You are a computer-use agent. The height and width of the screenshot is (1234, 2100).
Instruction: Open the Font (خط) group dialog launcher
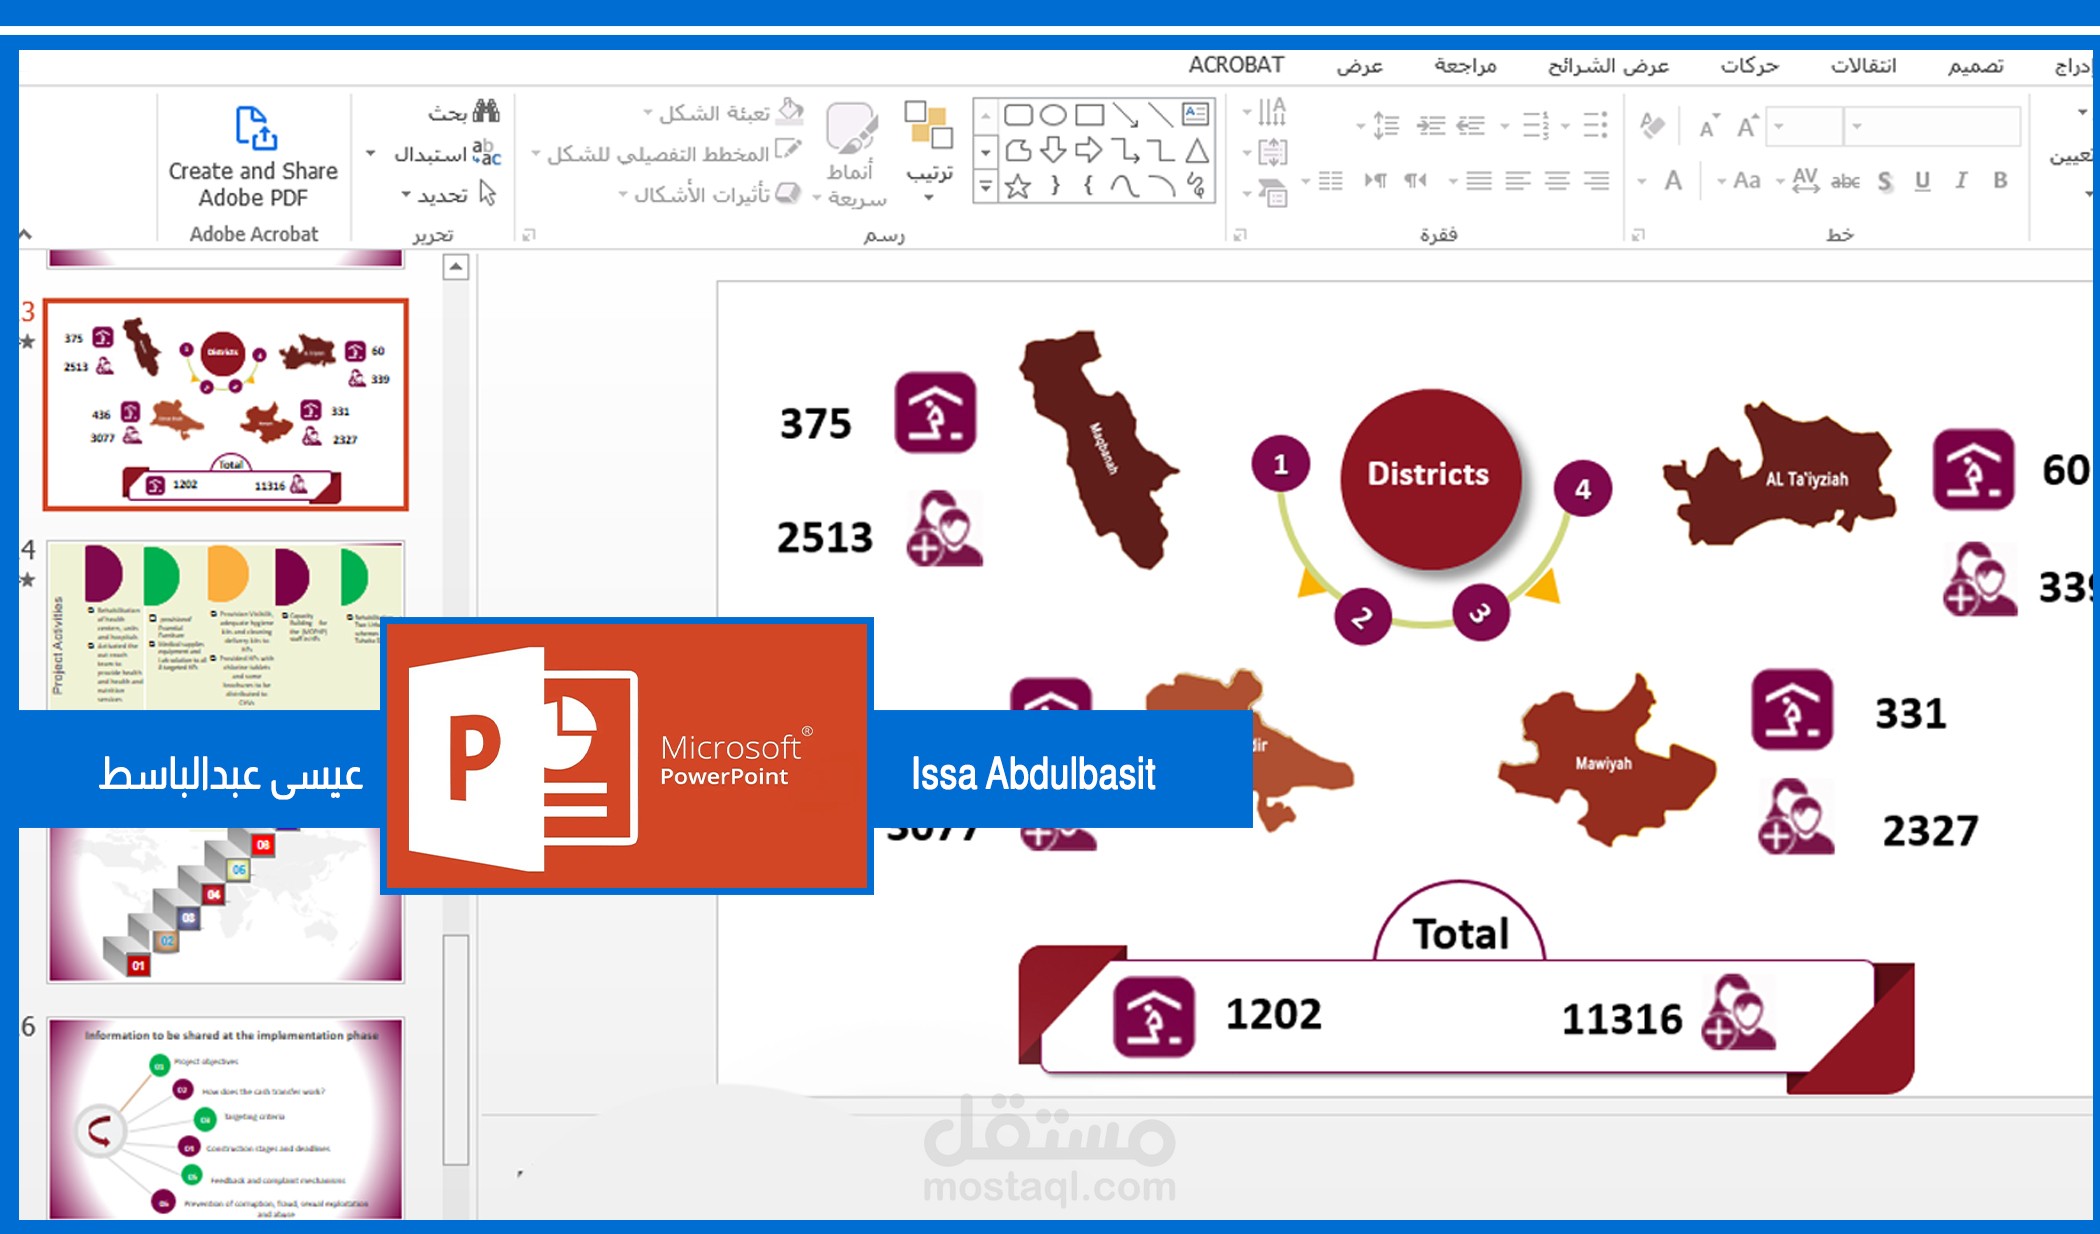[1638, 235]
